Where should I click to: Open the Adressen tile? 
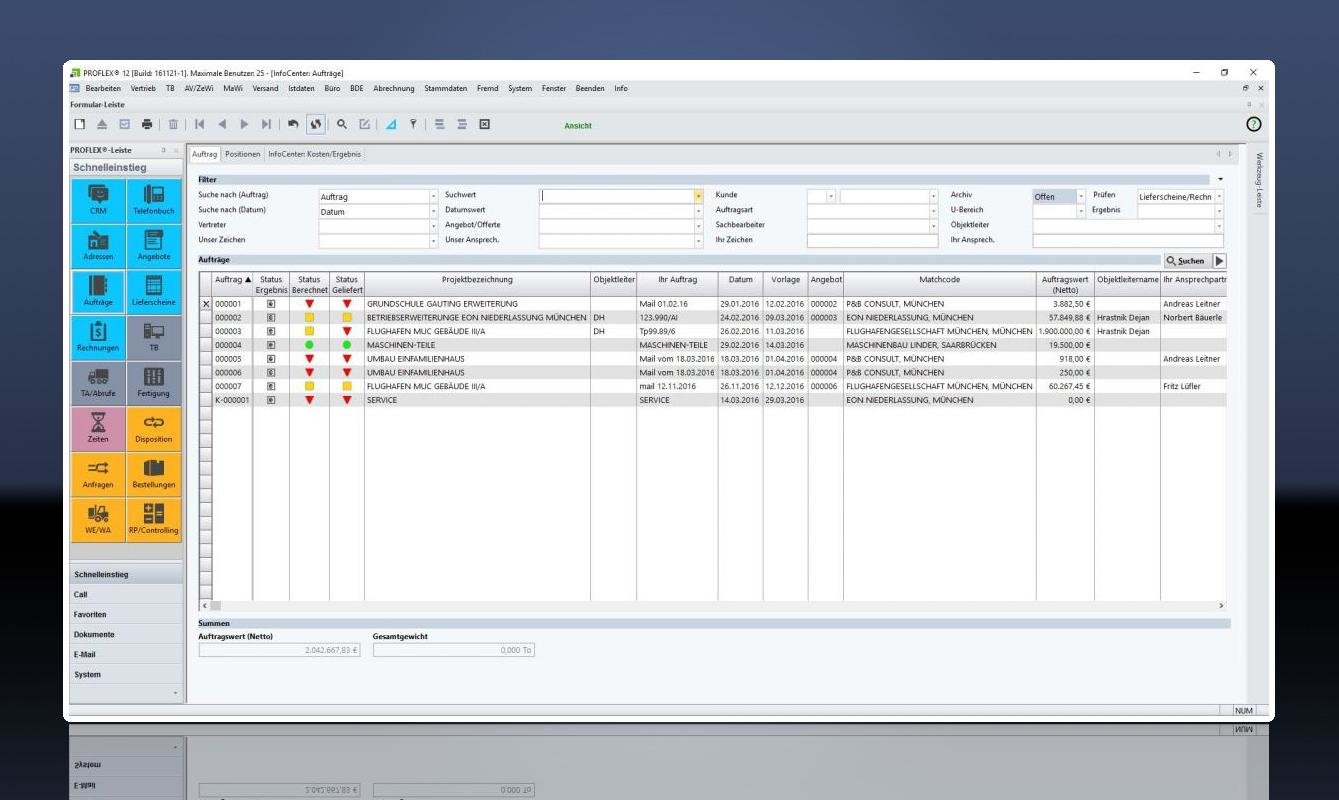tap(99, 246)
